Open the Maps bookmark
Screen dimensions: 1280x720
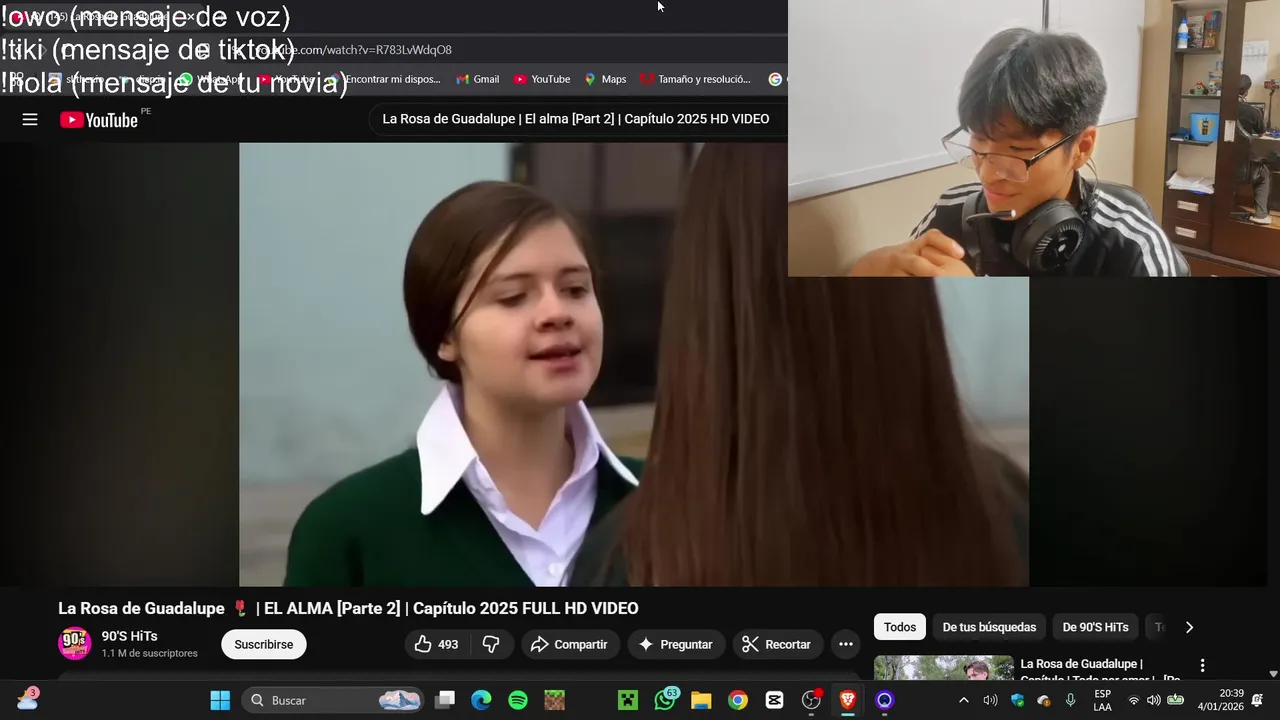click(x=605, y=79)
